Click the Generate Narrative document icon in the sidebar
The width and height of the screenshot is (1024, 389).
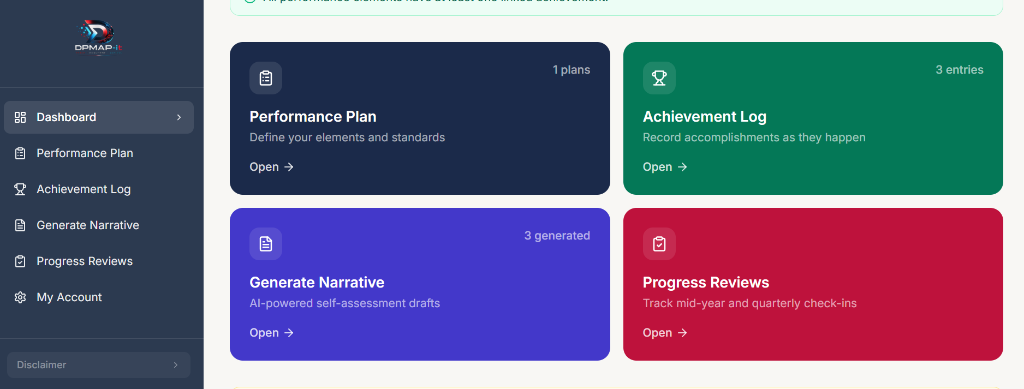point(20,225)
